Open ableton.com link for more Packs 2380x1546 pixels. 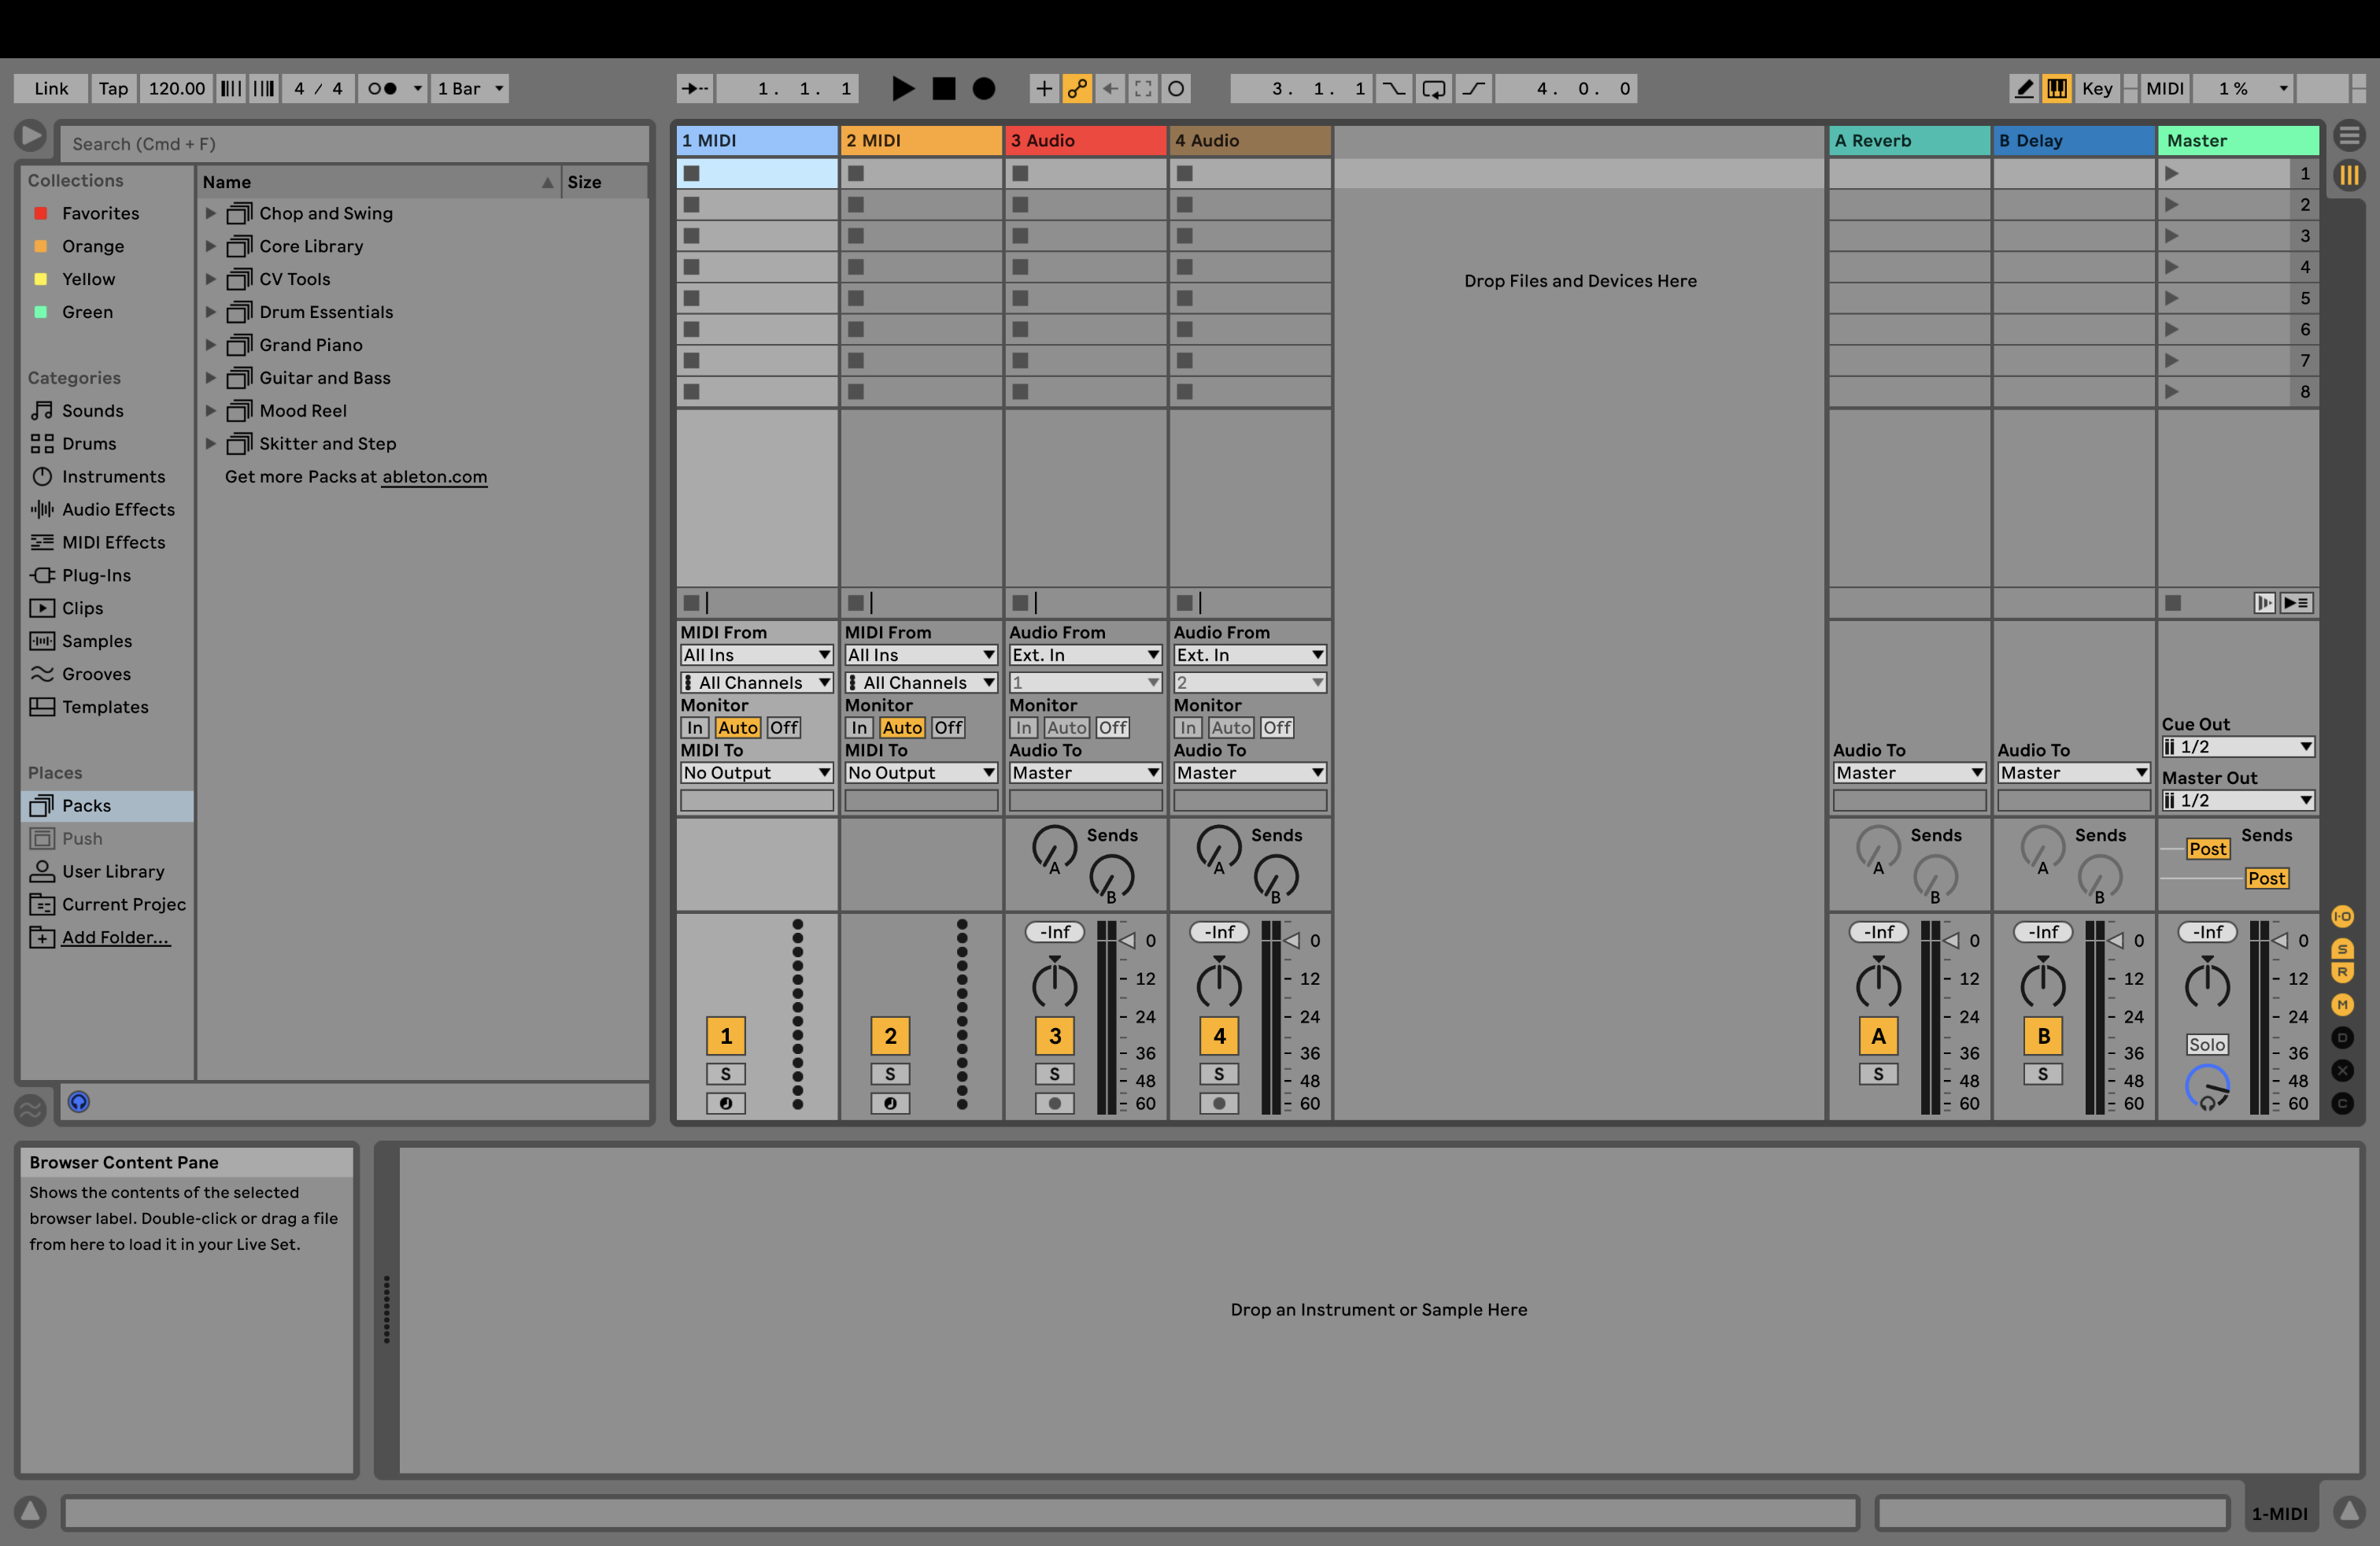435,477
